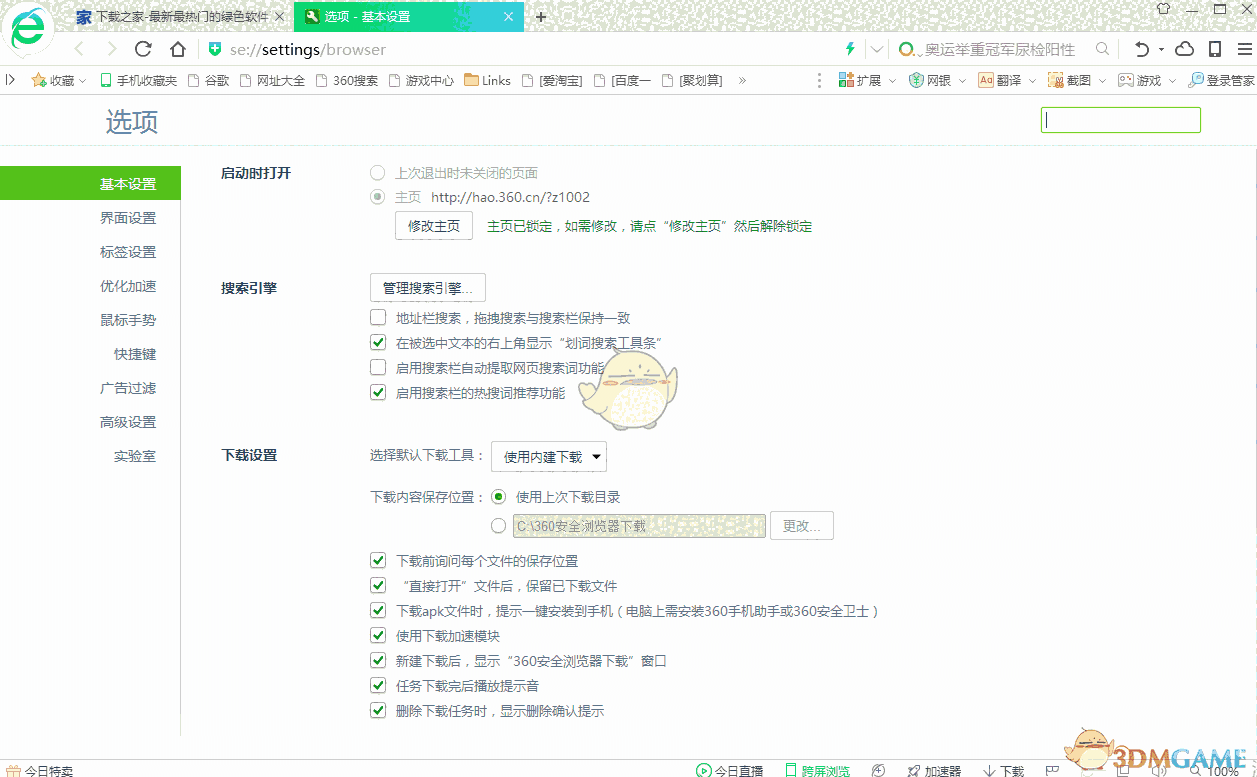
Task: Open the 使用内建下载 dropdown
Action: (x=548, y=456)
